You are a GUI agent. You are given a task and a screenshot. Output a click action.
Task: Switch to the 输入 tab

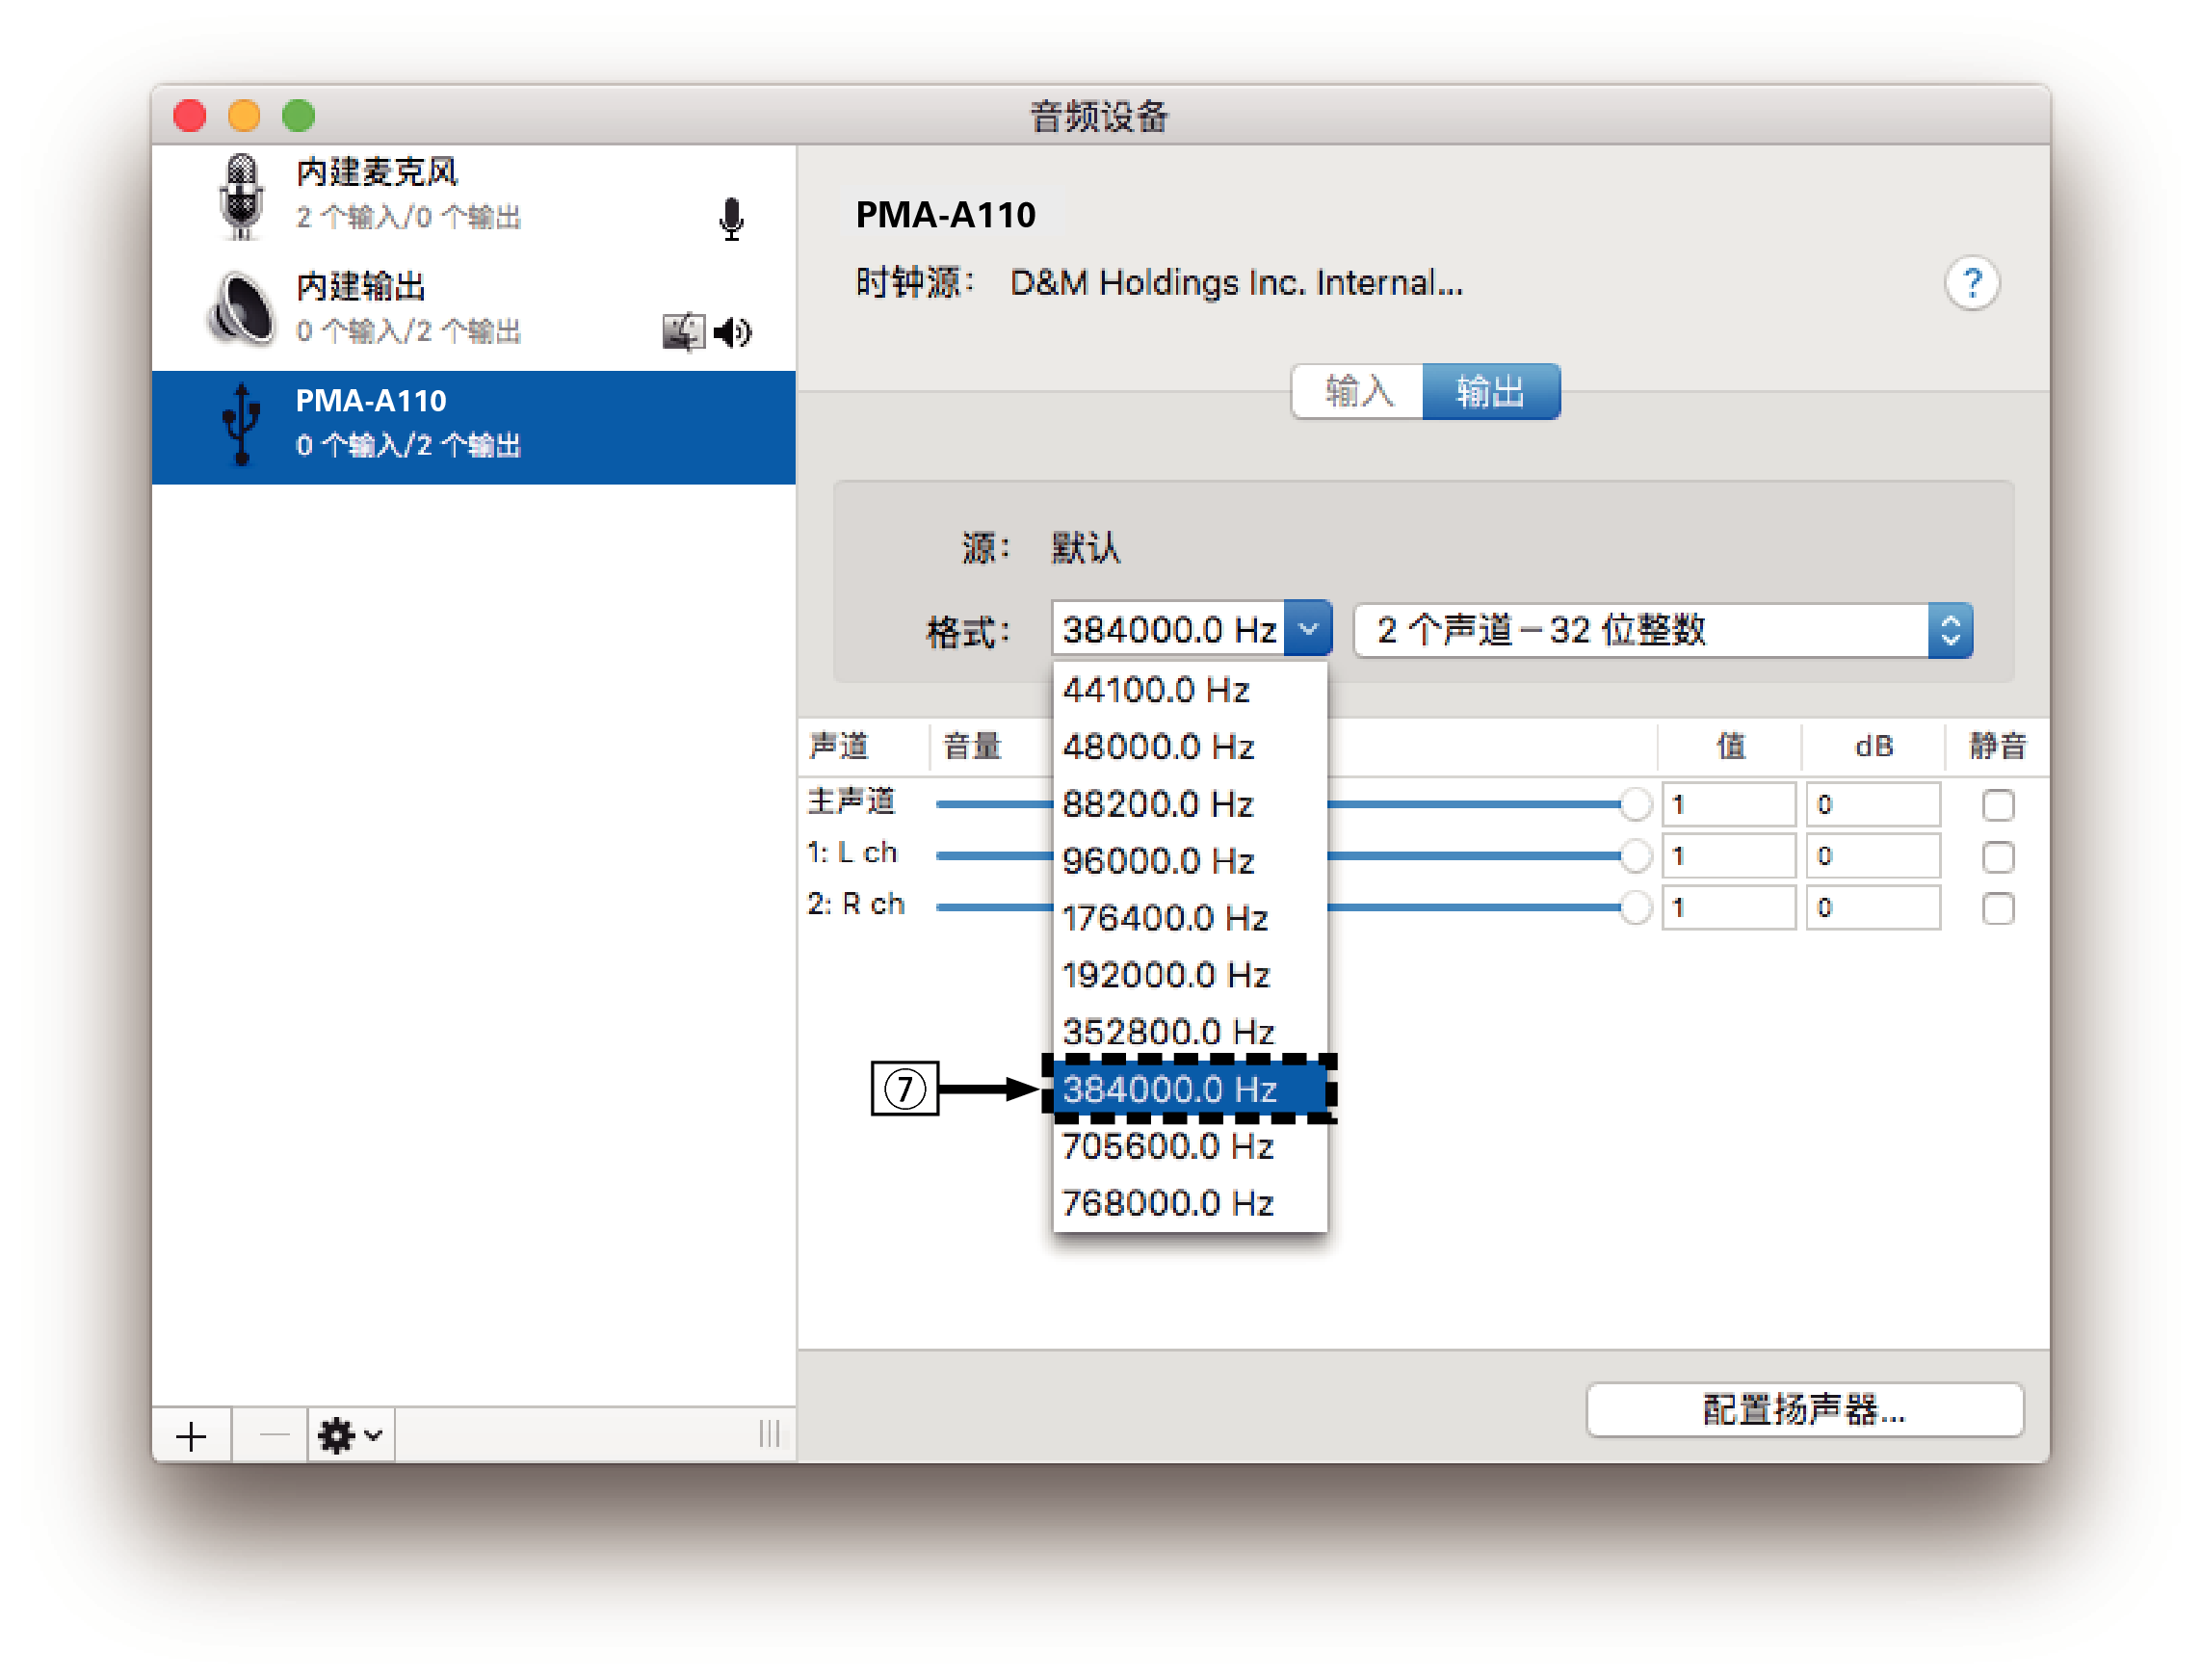tap(1359, 391)
